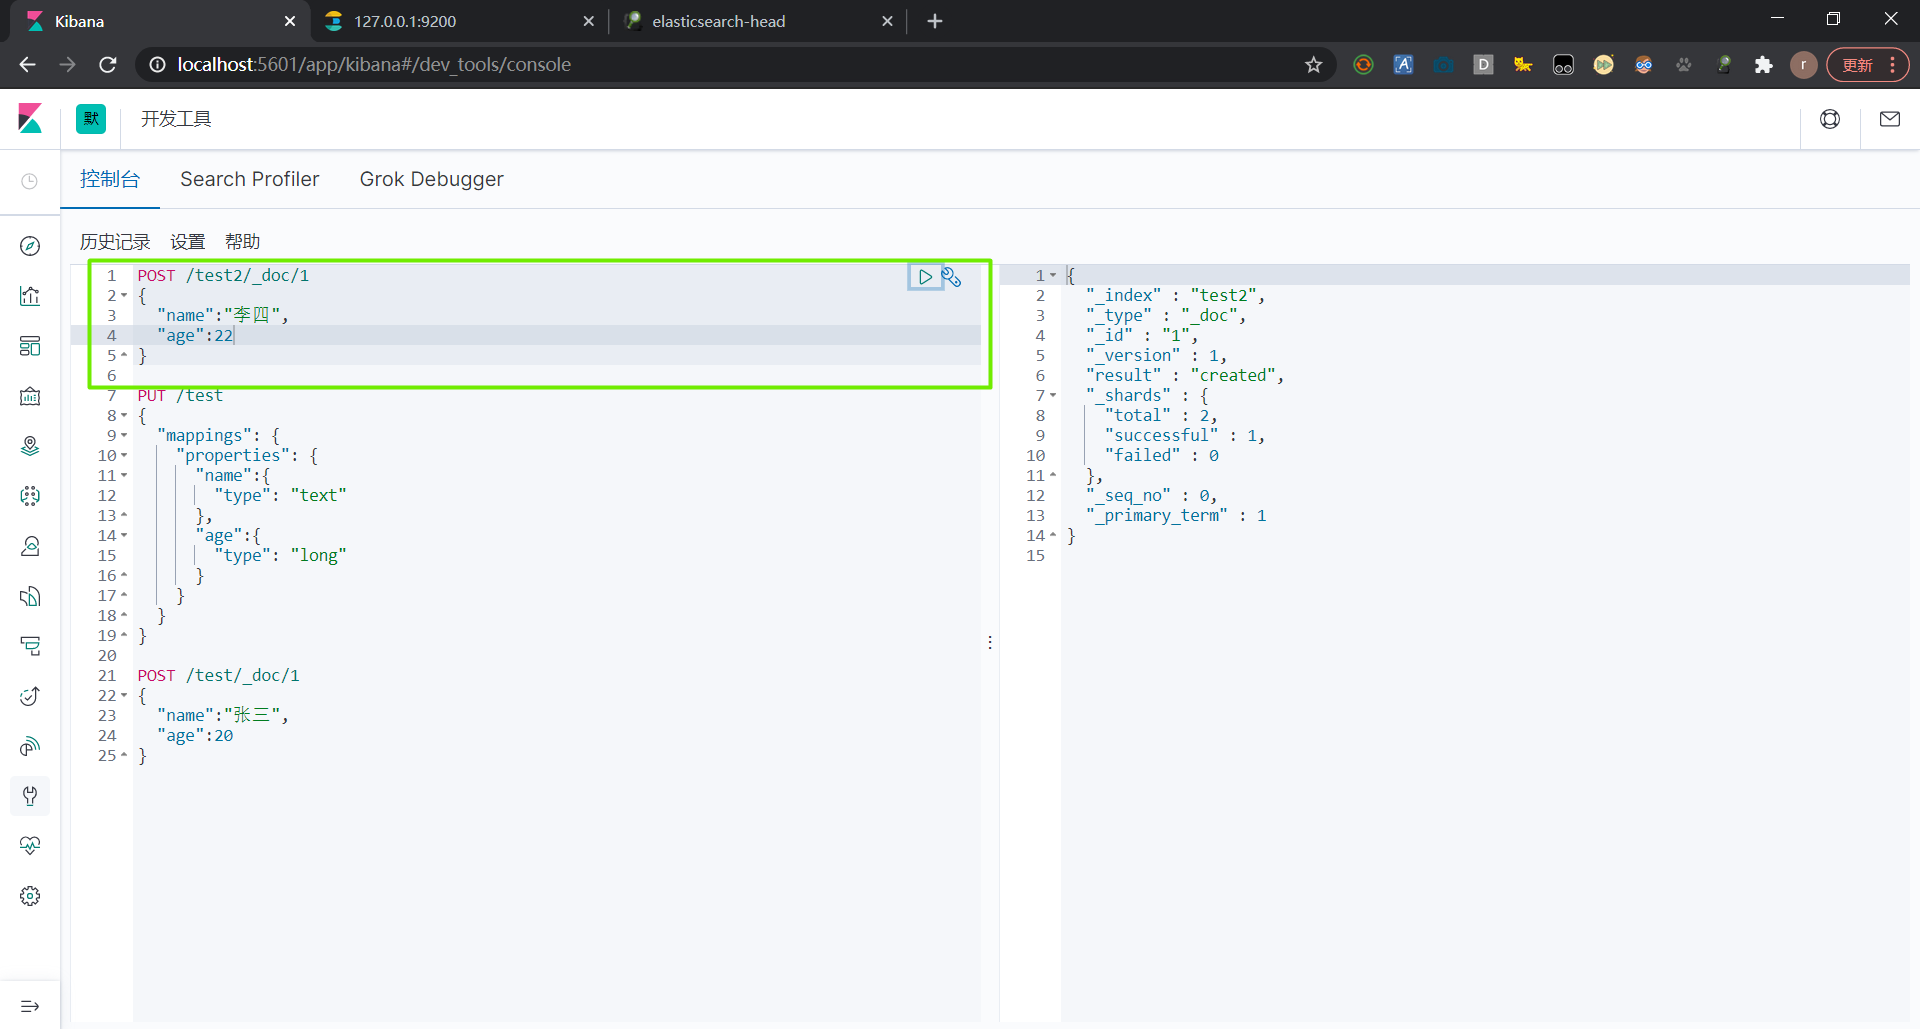Open the newsfeed mail icon

click(1890, 119)
